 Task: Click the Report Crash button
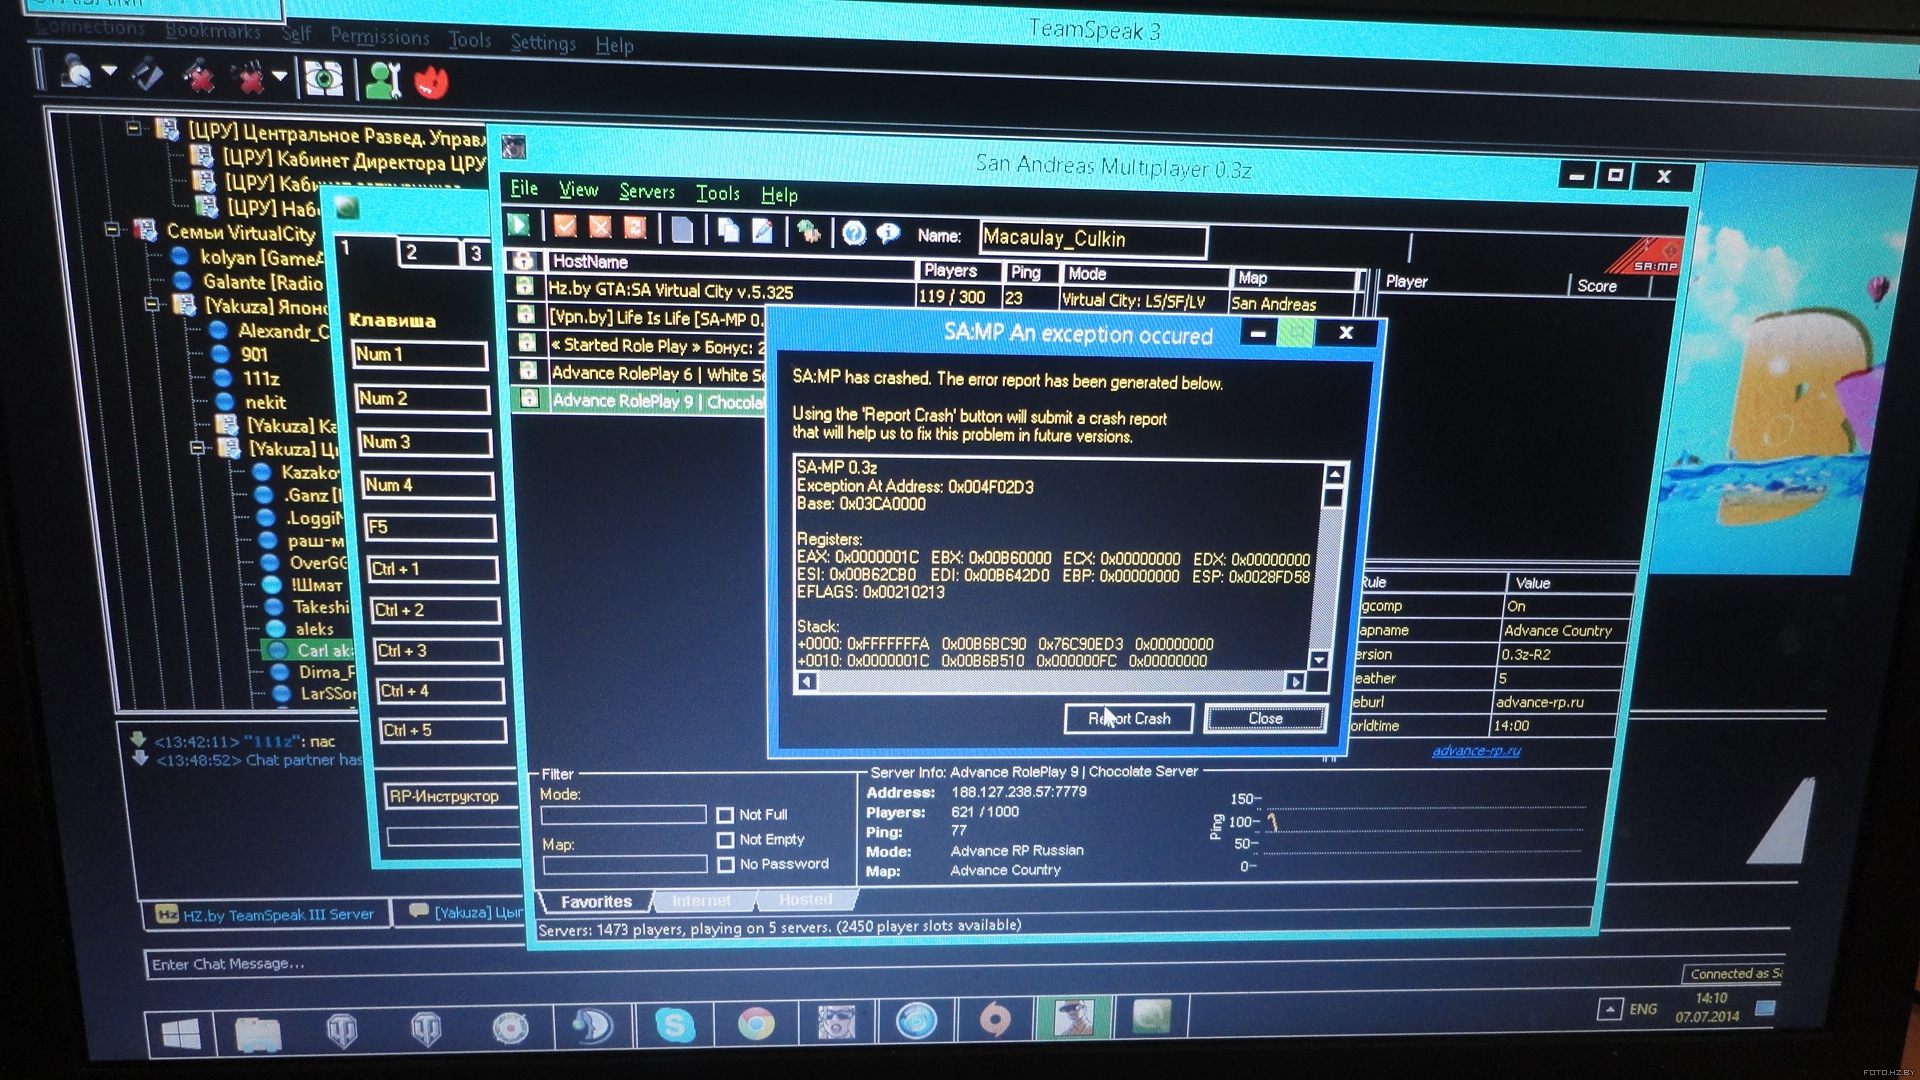(1129, 719)
